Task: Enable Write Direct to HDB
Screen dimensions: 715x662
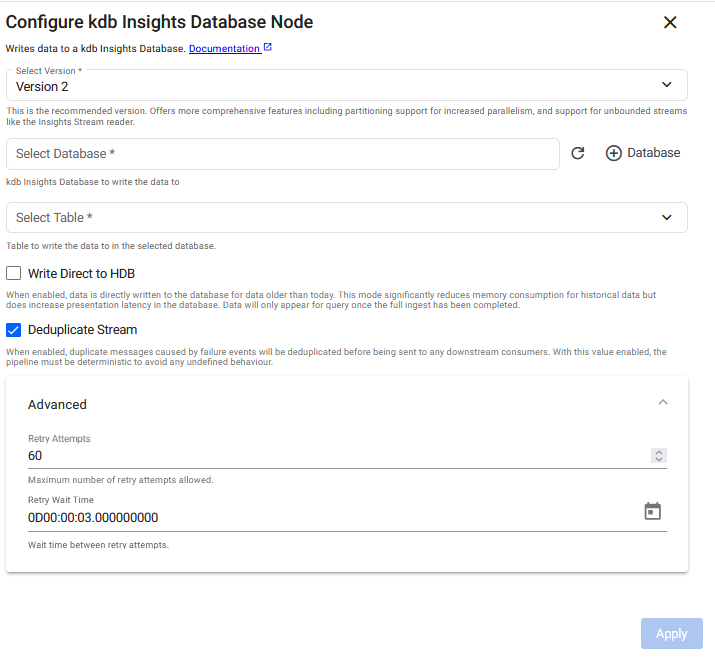Action: [x=14, y=274]
